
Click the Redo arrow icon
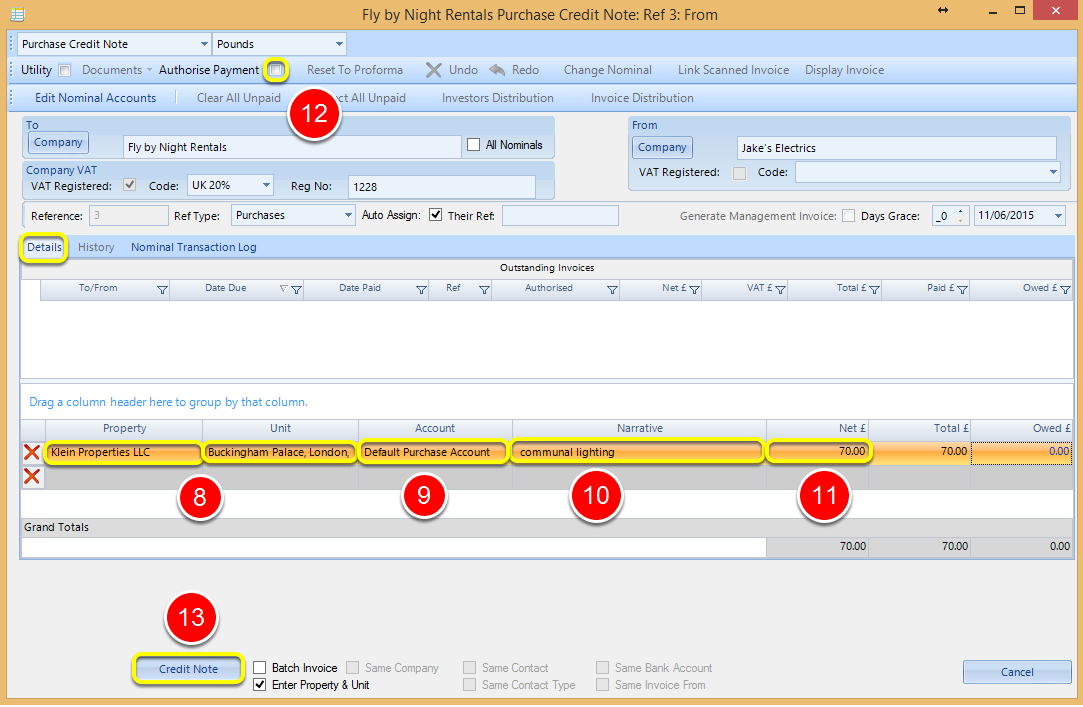click(497, 70)
